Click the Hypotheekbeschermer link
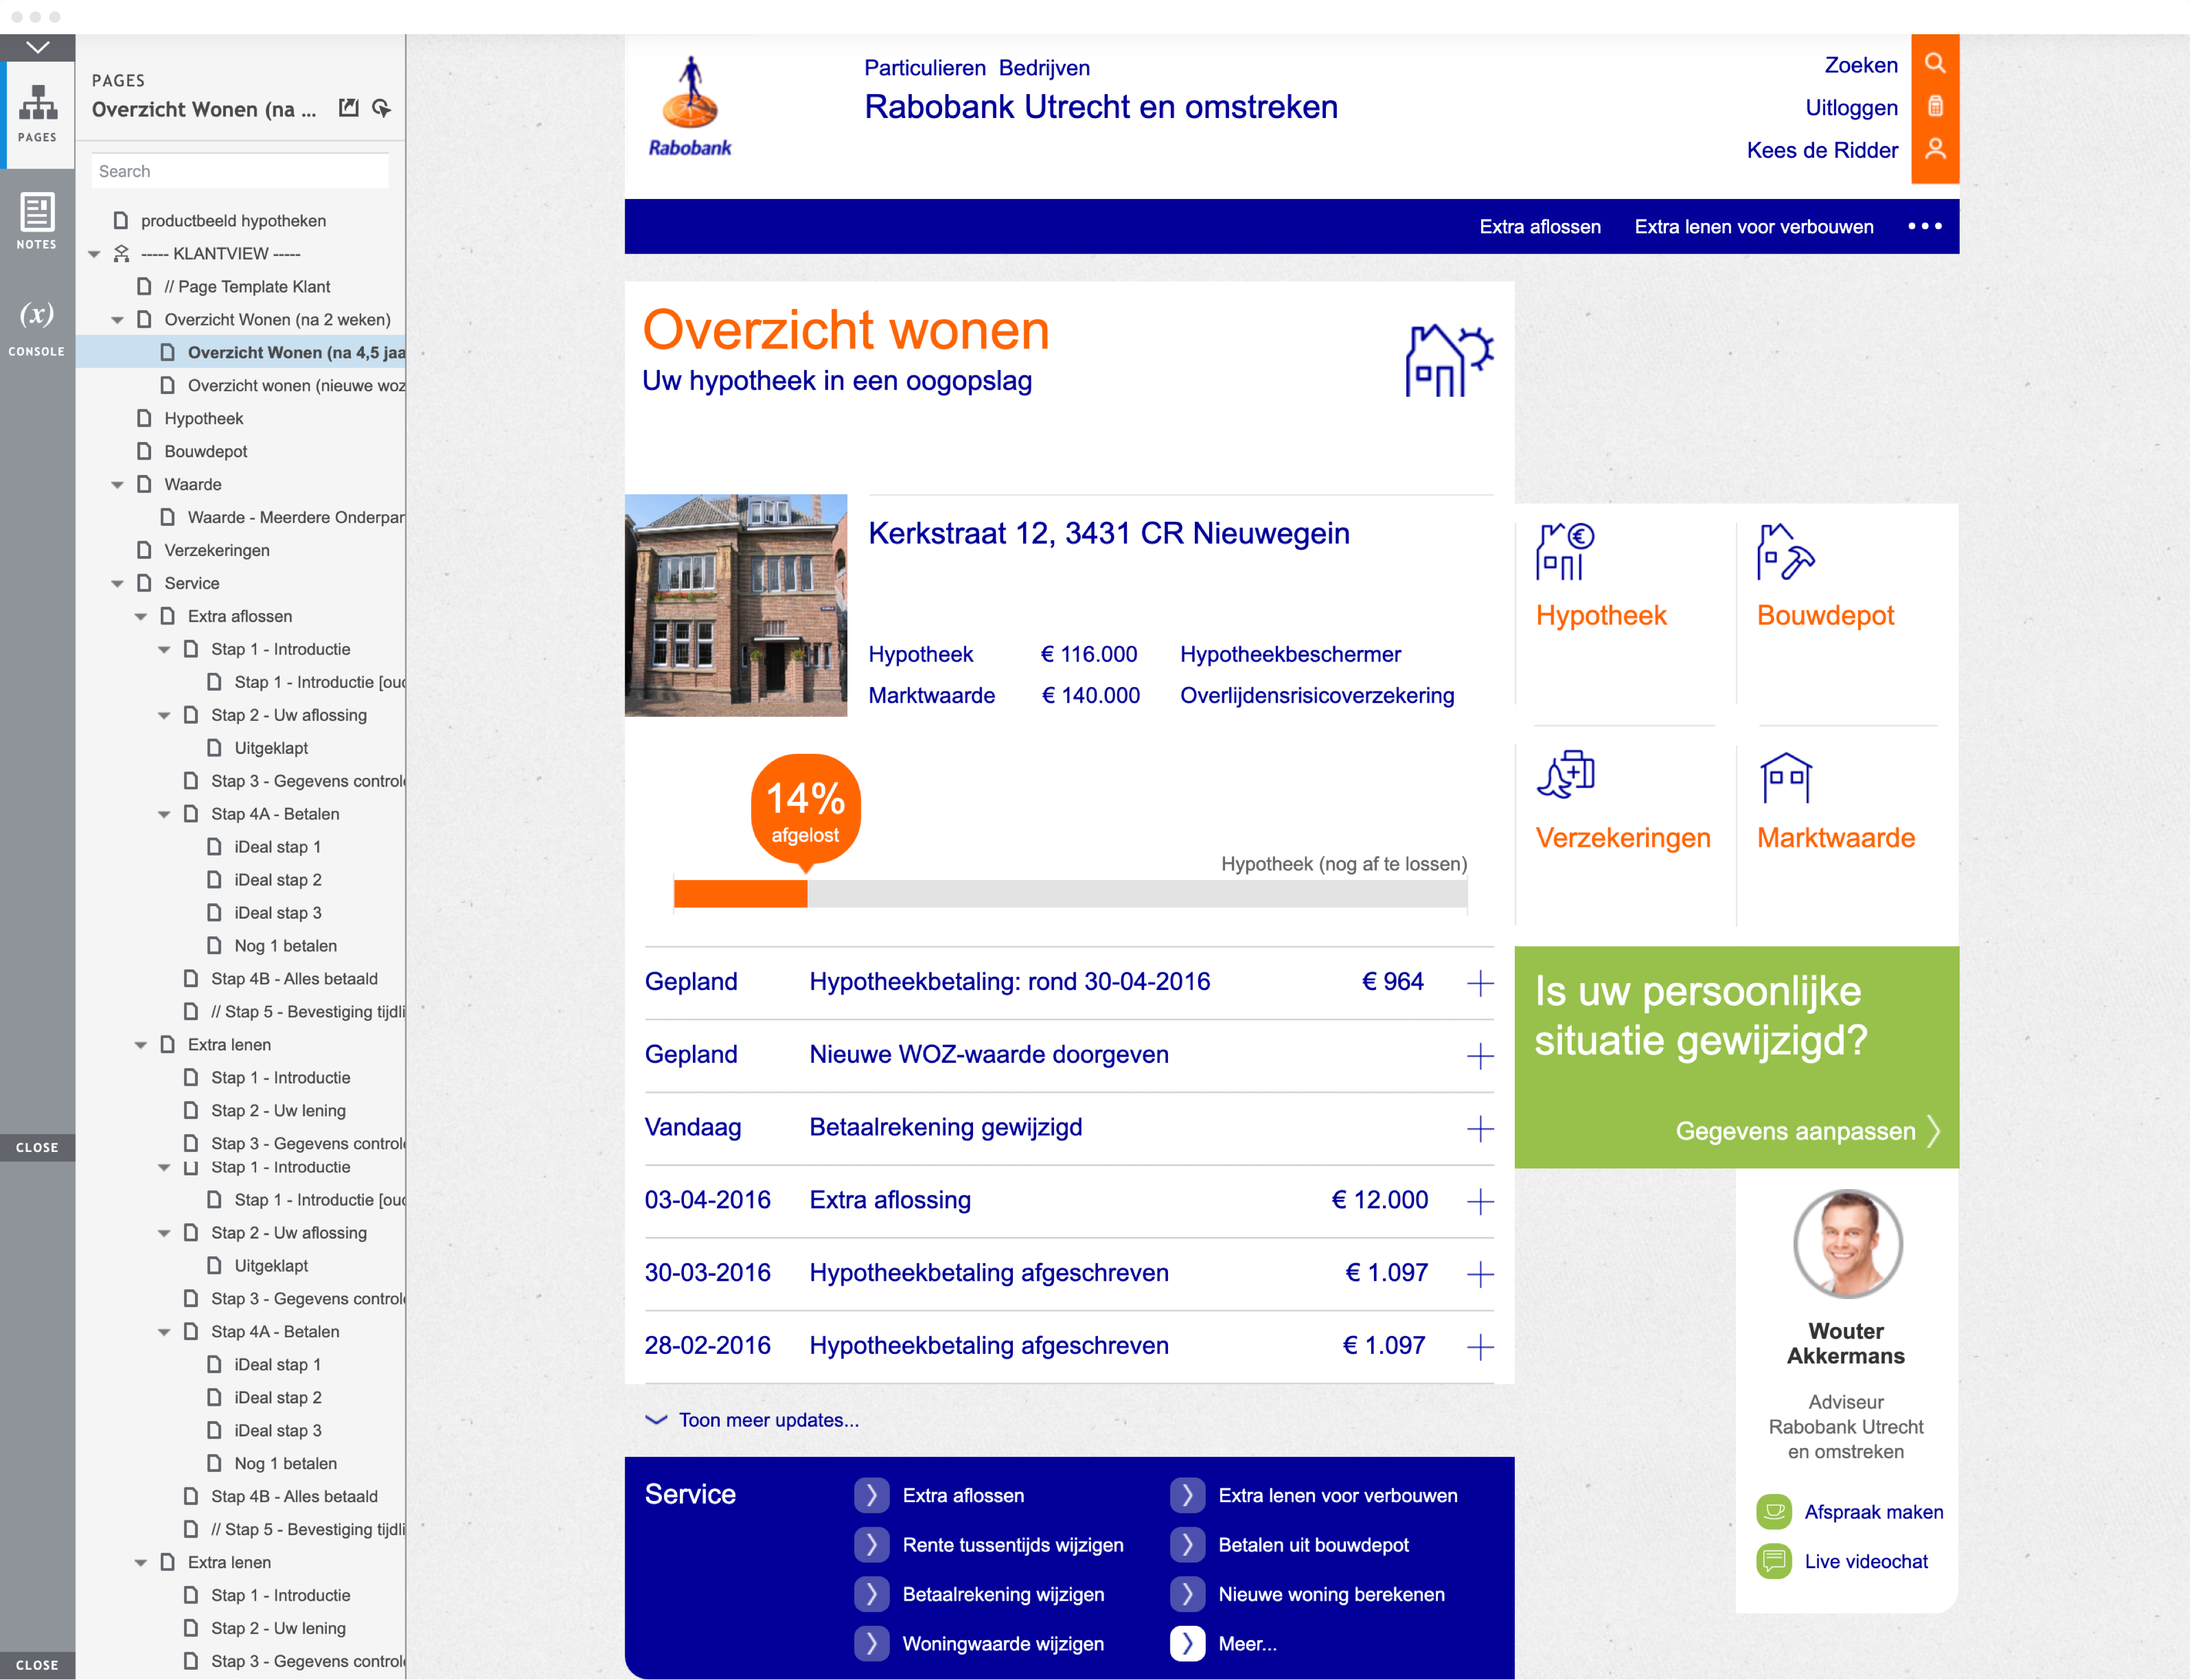This screenshot has height=1680, width=2190. pos(1290,654)
